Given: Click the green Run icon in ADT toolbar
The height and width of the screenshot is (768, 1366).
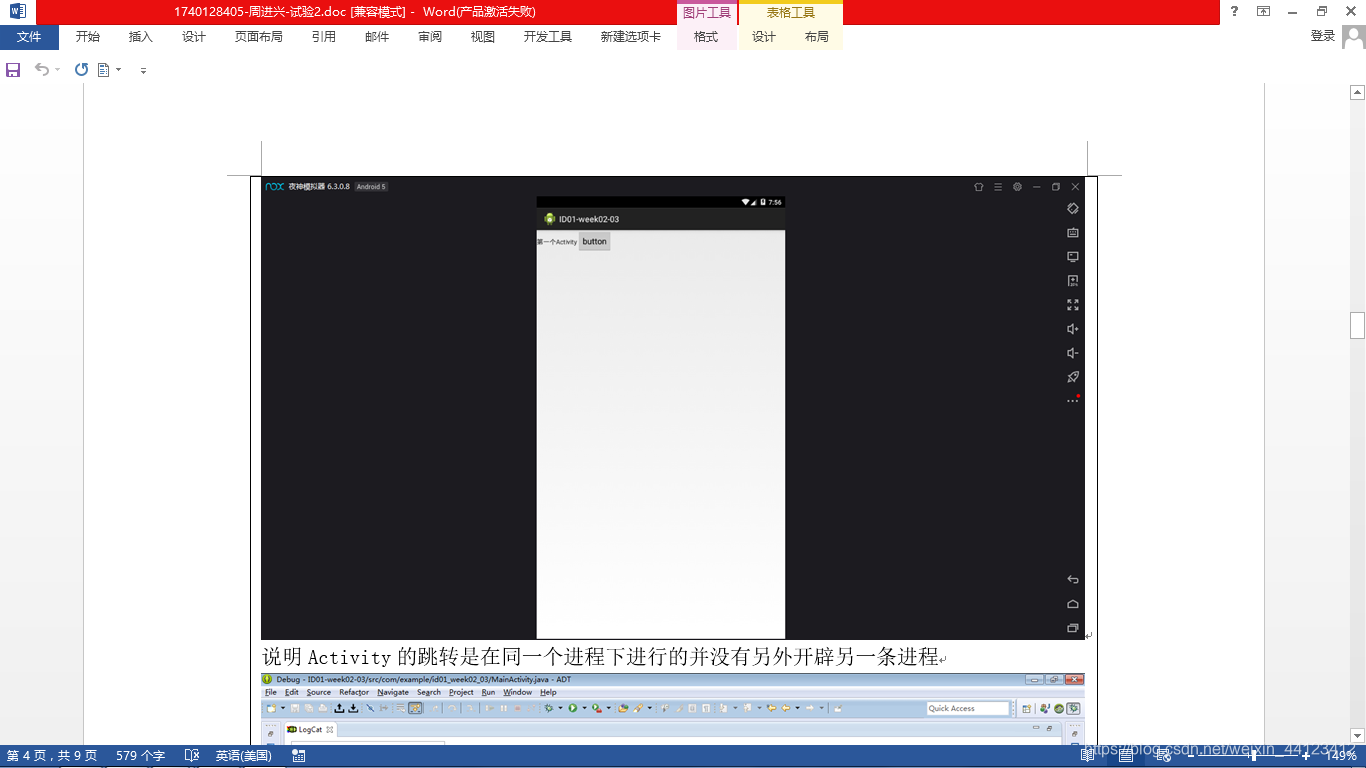Looking at the screenshot, I should tap(573, 708).
